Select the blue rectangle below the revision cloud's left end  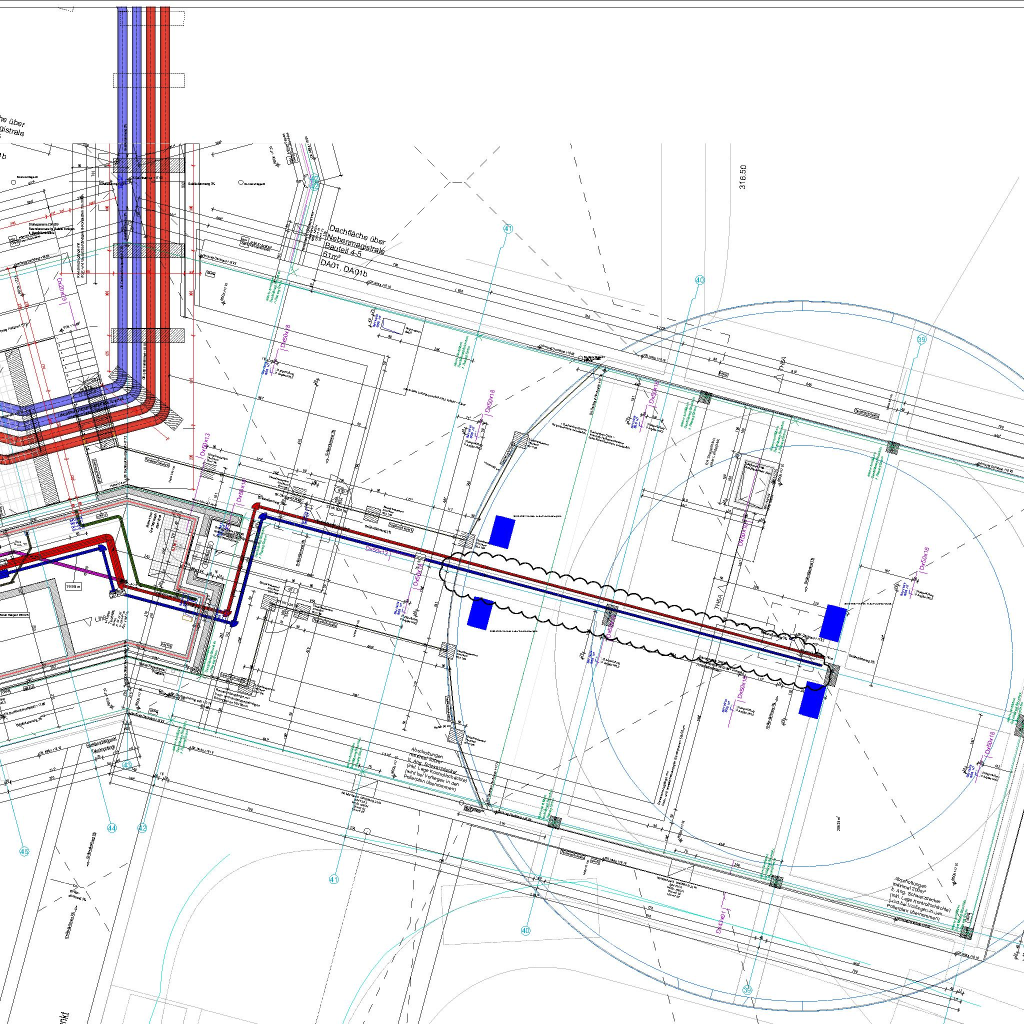coord(479,613)
